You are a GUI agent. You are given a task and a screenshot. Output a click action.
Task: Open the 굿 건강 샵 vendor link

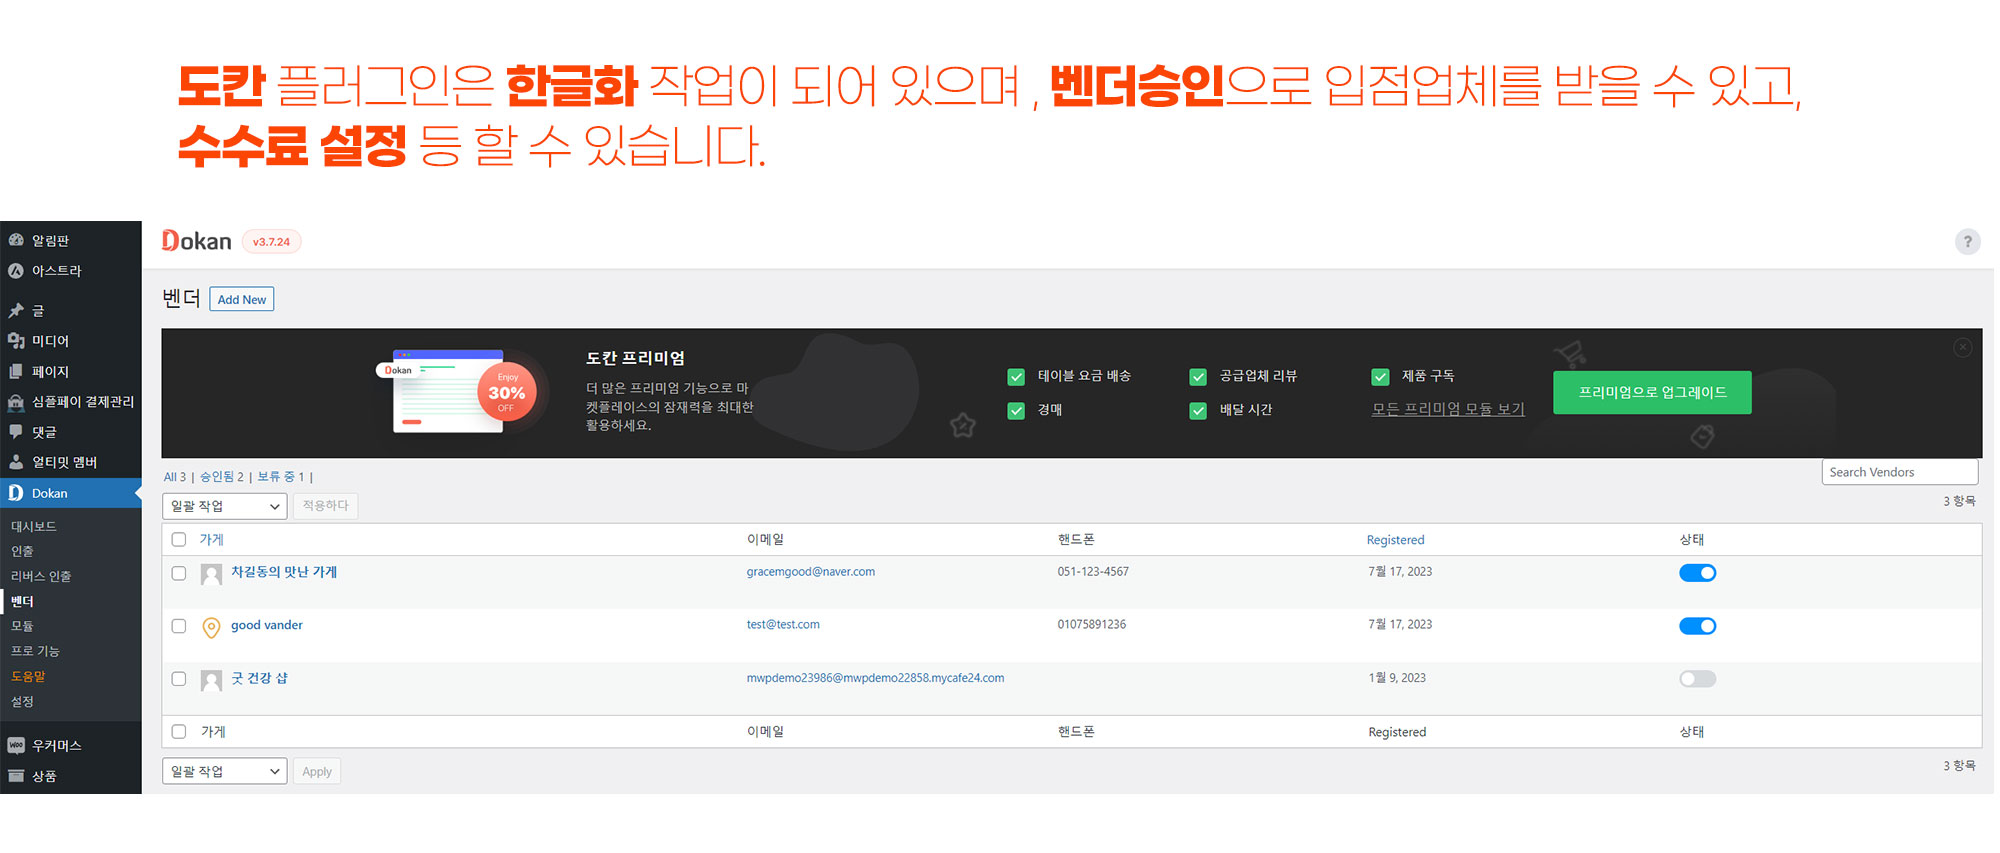pyautogui.click(x=260, y=678)
